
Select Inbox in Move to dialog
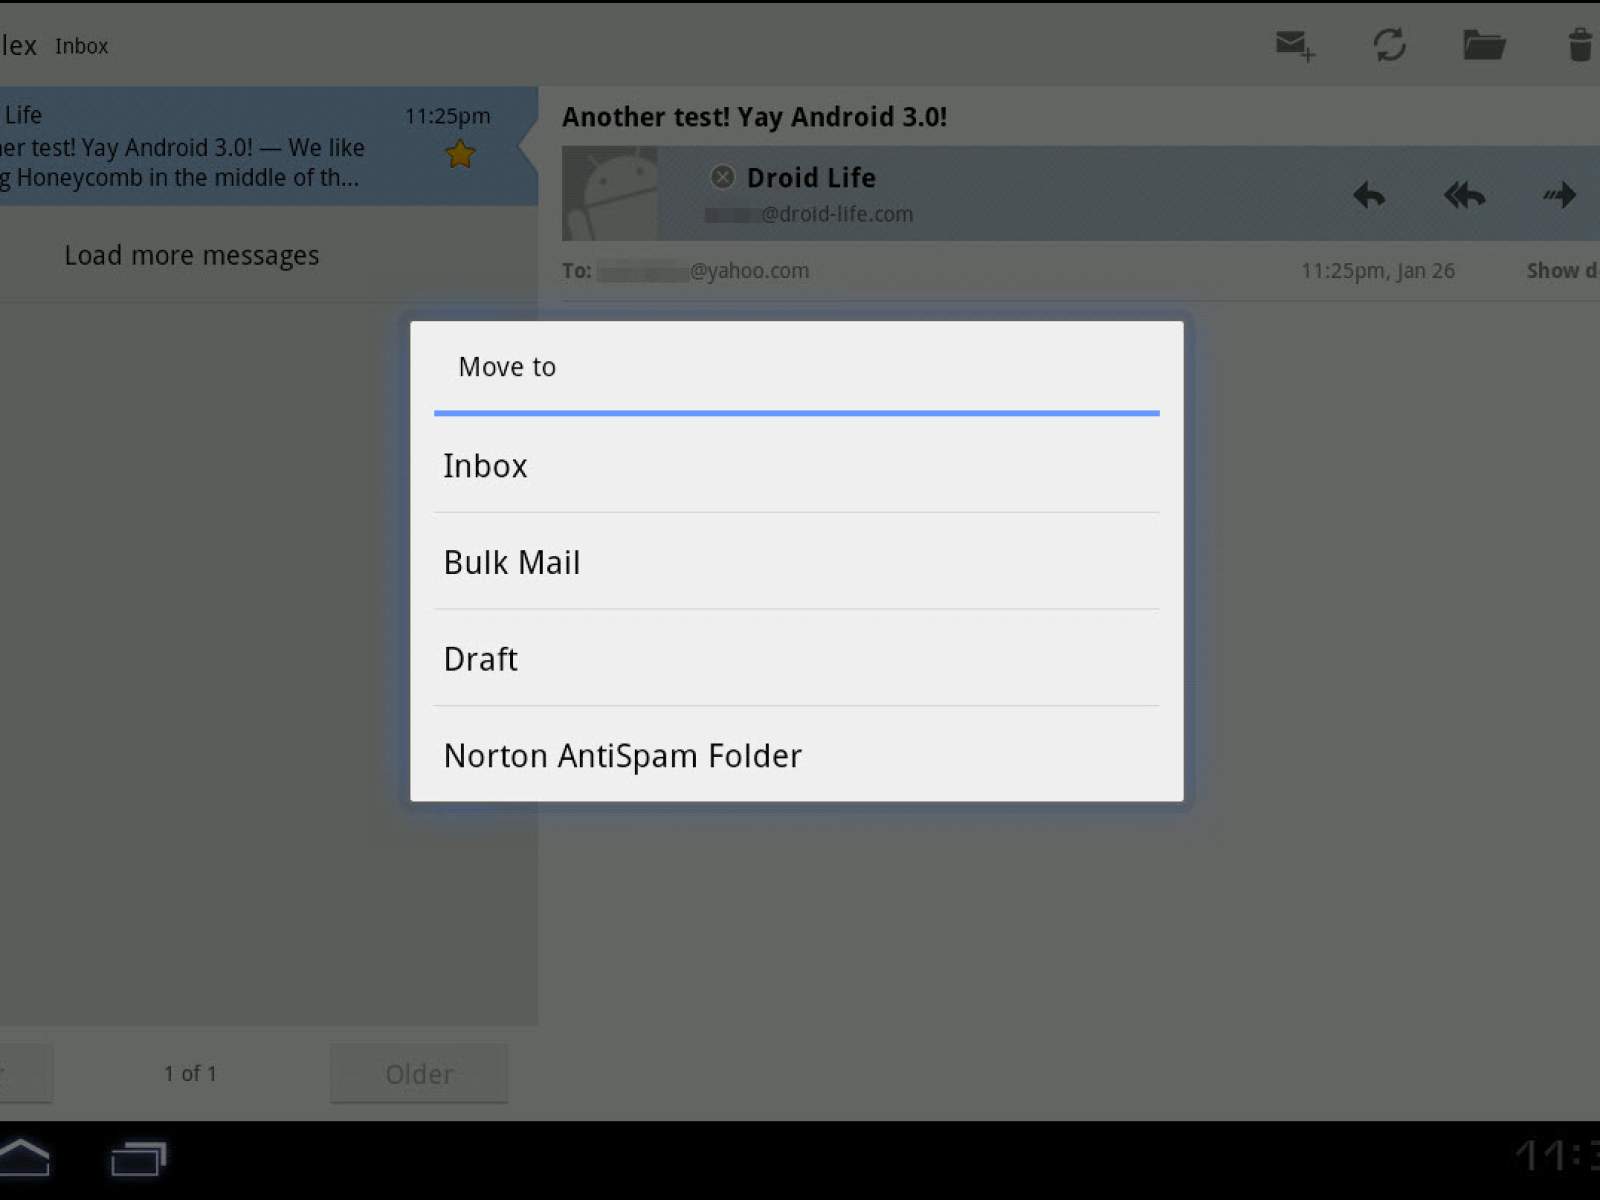796,466
